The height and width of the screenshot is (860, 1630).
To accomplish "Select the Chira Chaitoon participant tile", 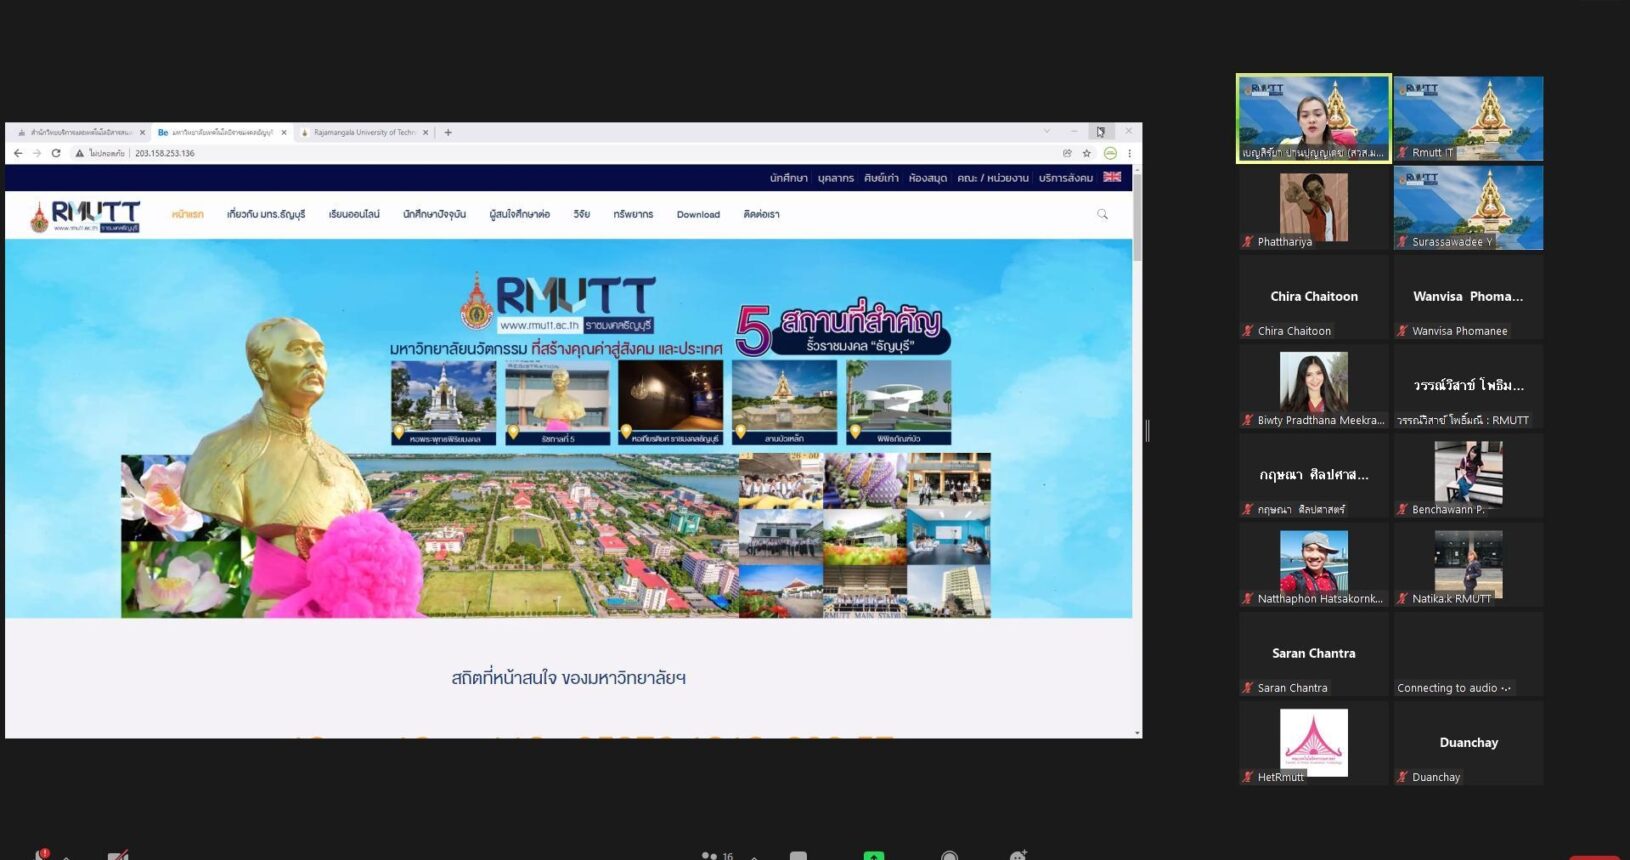I will pyautogui.click(x=1313, y=297).
